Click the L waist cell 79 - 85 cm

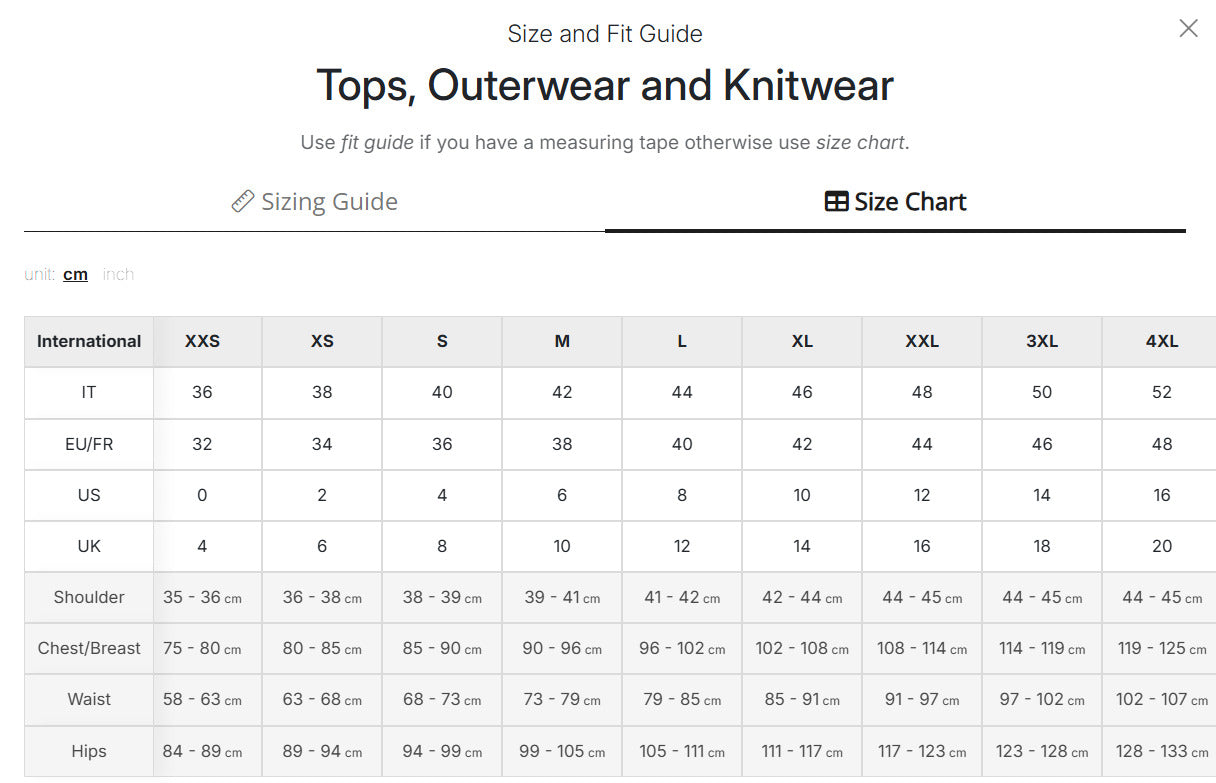(682, 699)
